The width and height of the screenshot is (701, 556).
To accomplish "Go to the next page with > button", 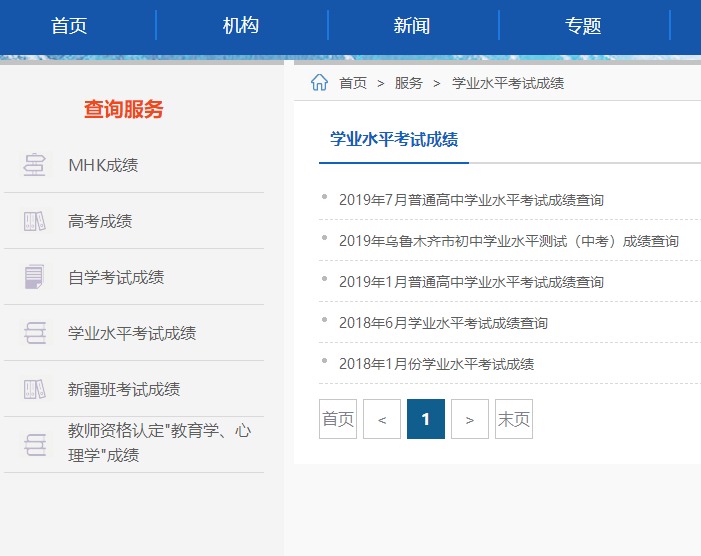I will click(x=470, y=420).
